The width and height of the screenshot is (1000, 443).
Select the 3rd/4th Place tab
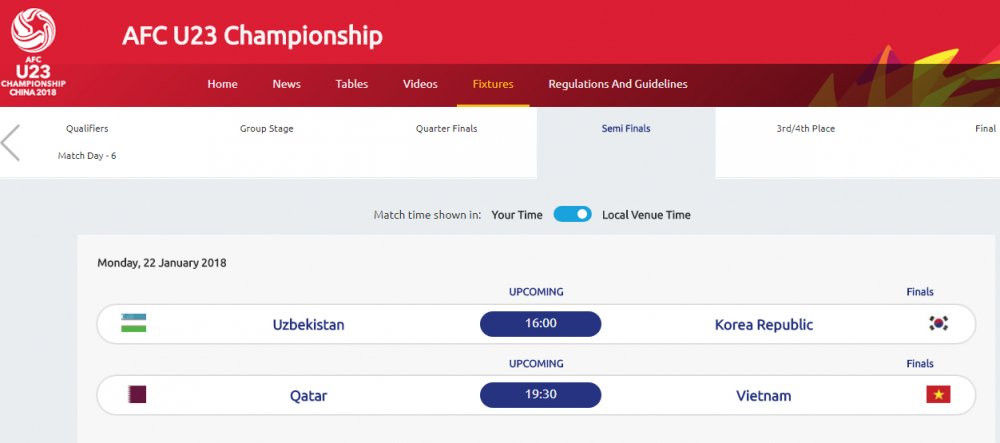(806, 129)
